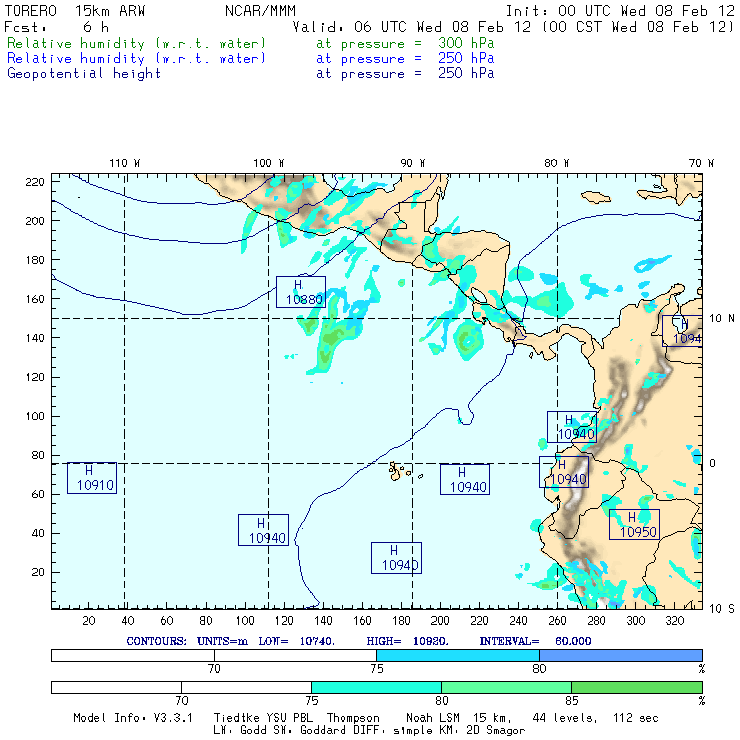Viewport: 740px width, 740px height.
Task: Click the '10 N' latitude label
Action: click(722, 319)
